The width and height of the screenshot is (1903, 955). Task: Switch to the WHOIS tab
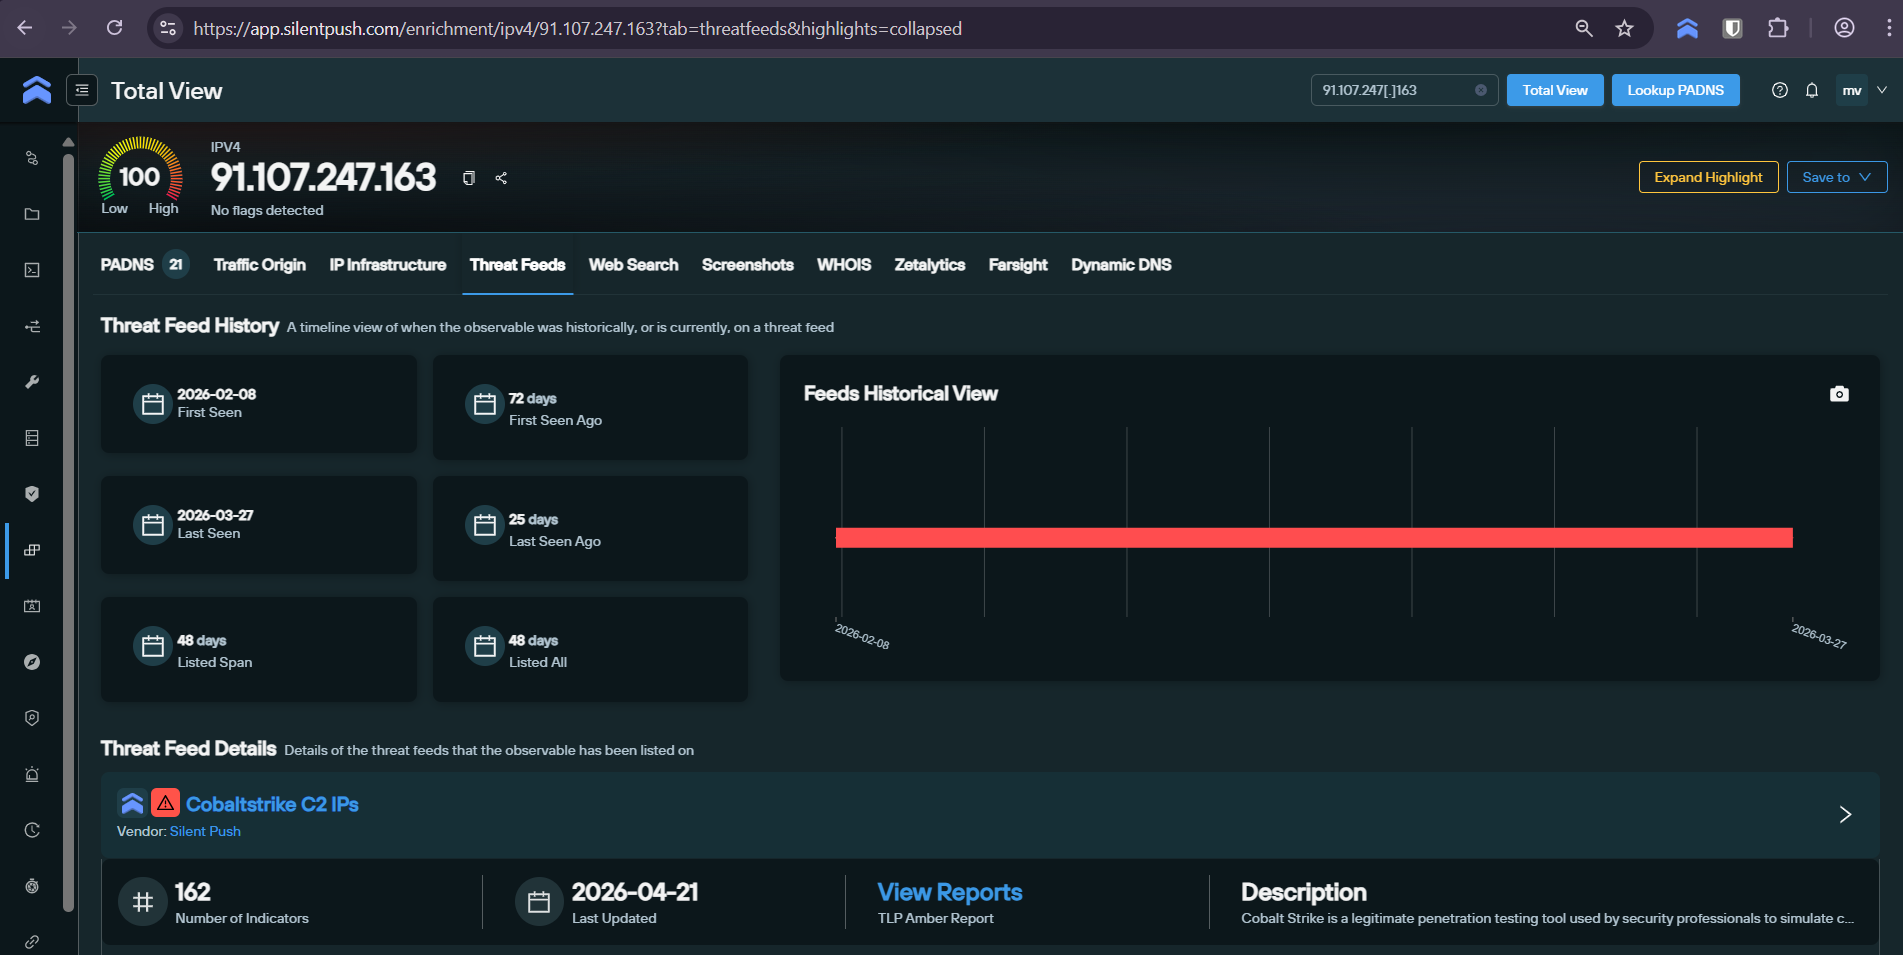(843, 265)
